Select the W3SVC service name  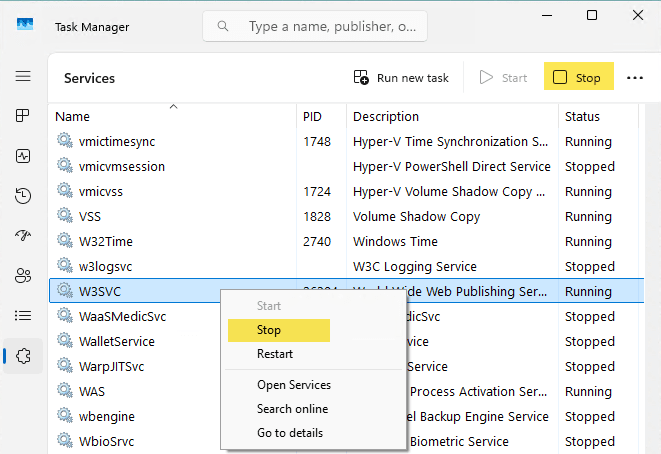(x=100, y=291)
